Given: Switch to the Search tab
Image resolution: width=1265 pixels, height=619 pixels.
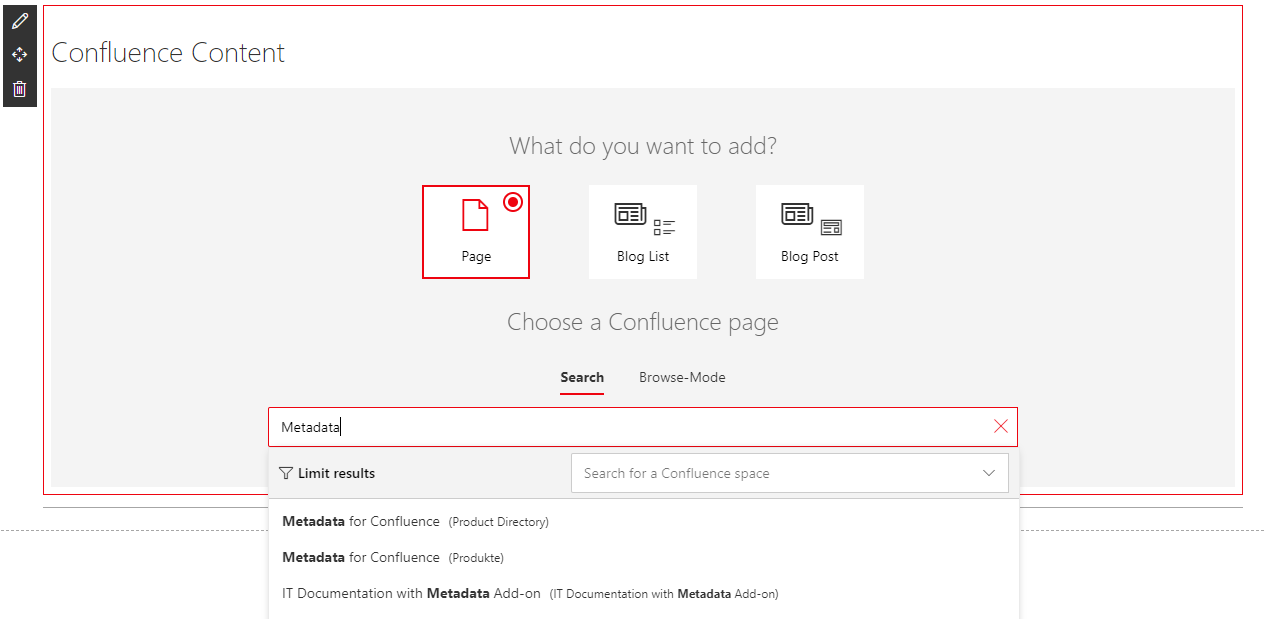Looking at the screenshot, I should click(582, 377).
